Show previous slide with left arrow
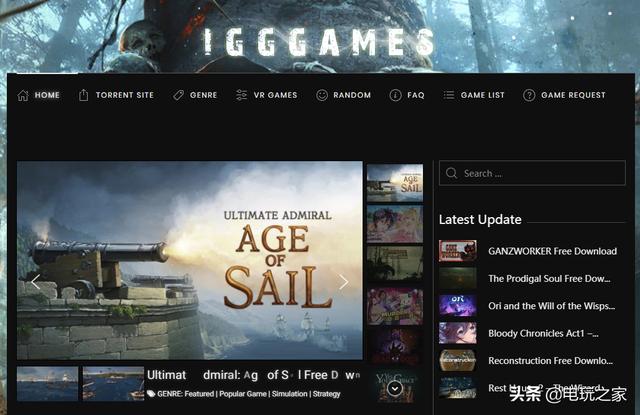This screenshot has height=415, width=640. point(36,282)
